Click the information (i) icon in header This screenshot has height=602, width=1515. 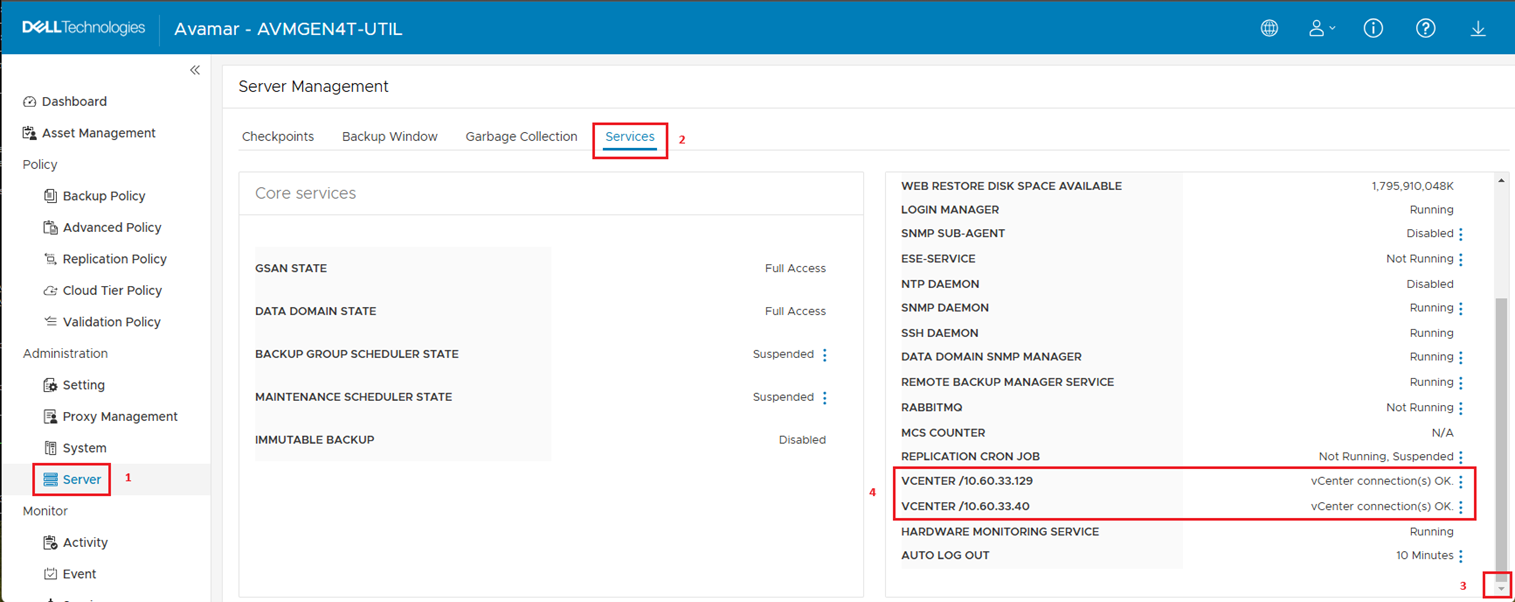point(1373,28)
